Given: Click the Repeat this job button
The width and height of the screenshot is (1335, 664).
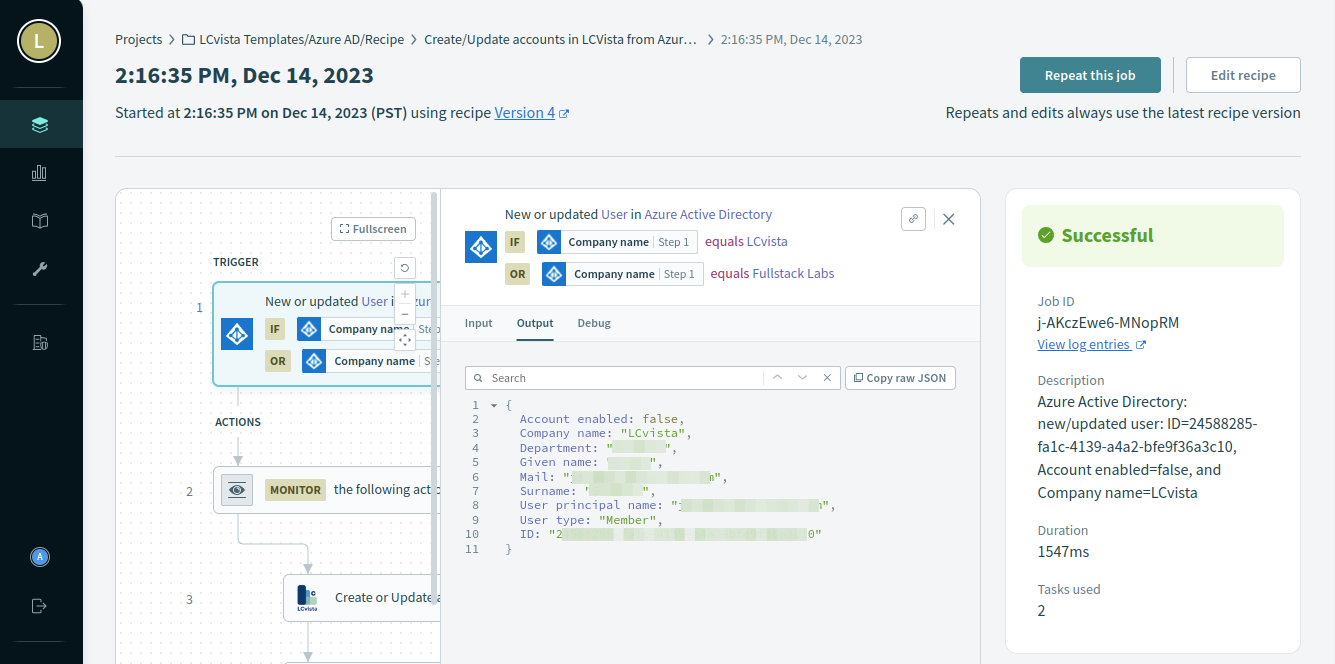Looking at the screenshot, I should 1090,75.
